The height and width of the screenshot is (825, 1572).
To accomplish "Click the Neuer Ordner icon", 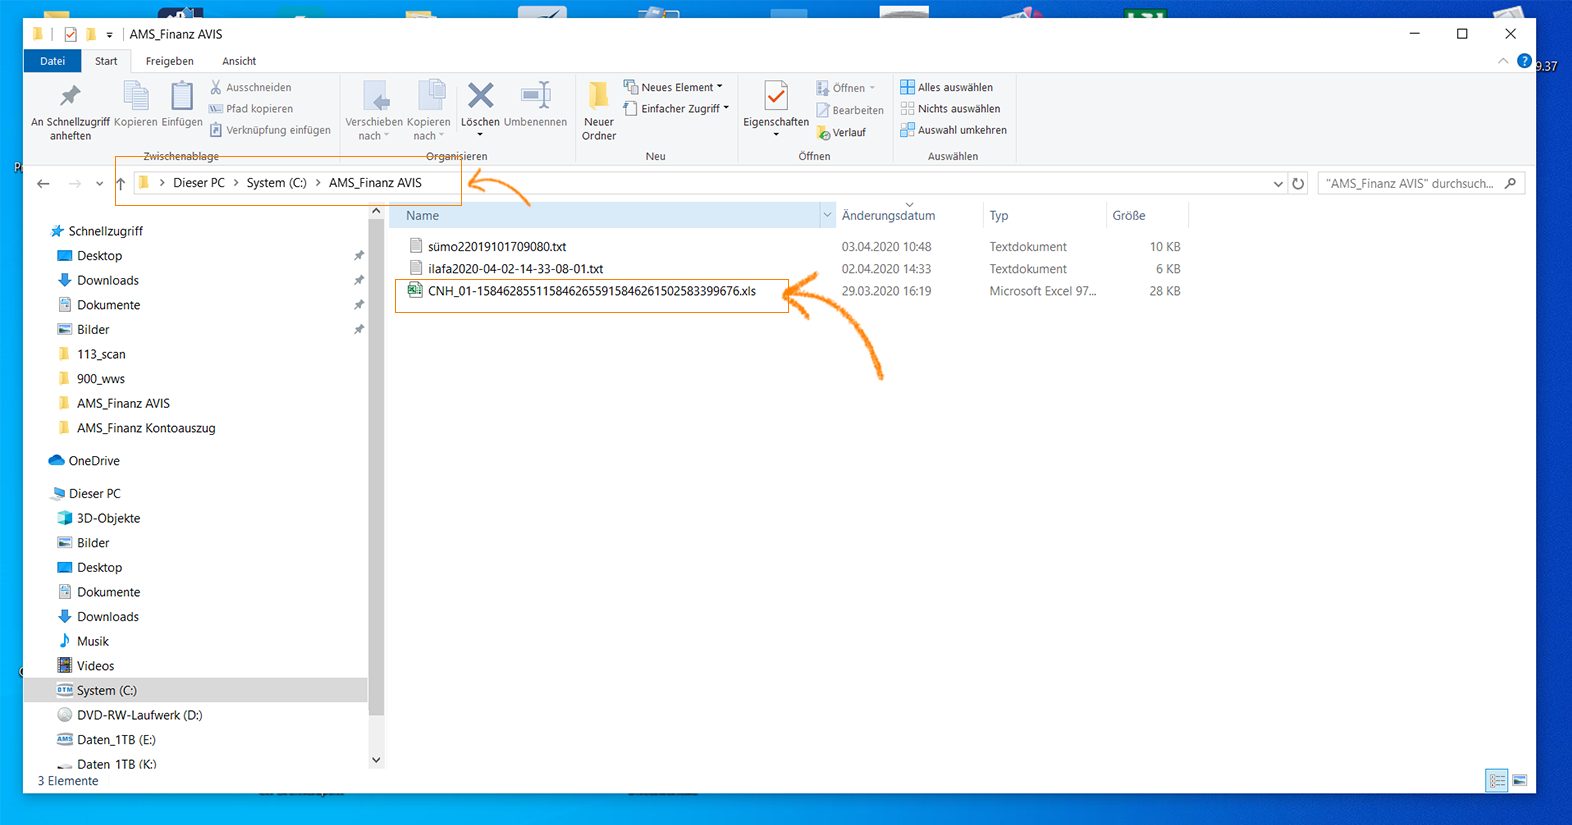I will pos(598,97).
